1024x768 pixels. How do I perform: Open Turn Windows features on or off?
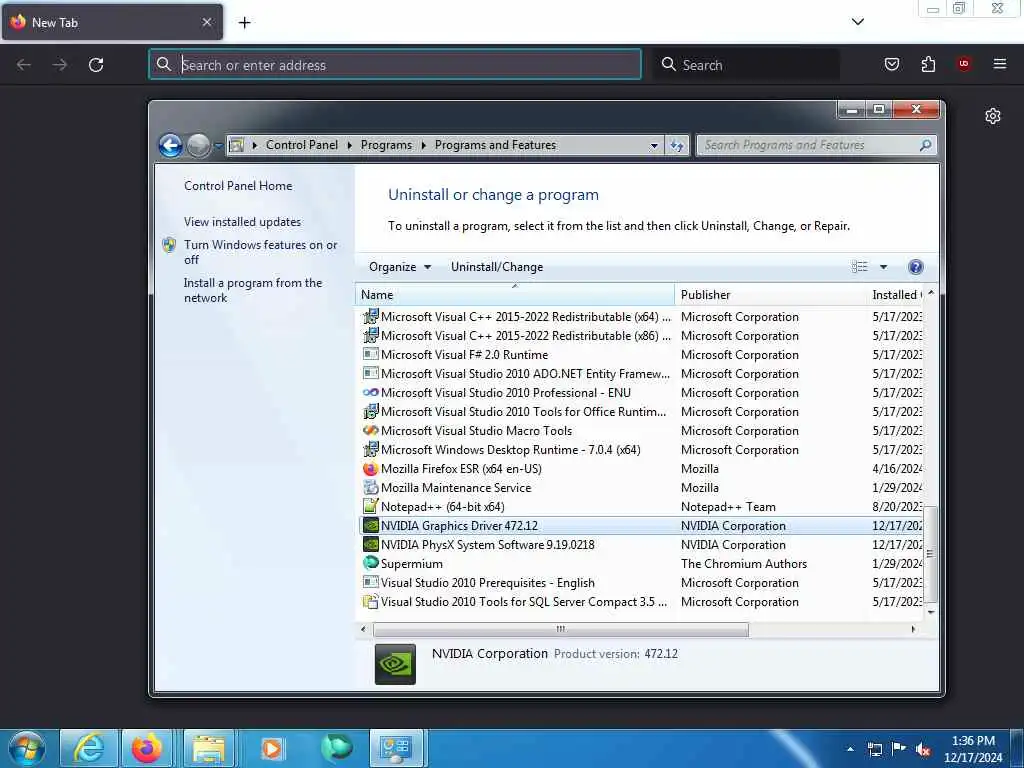click(x=260, y=252)
